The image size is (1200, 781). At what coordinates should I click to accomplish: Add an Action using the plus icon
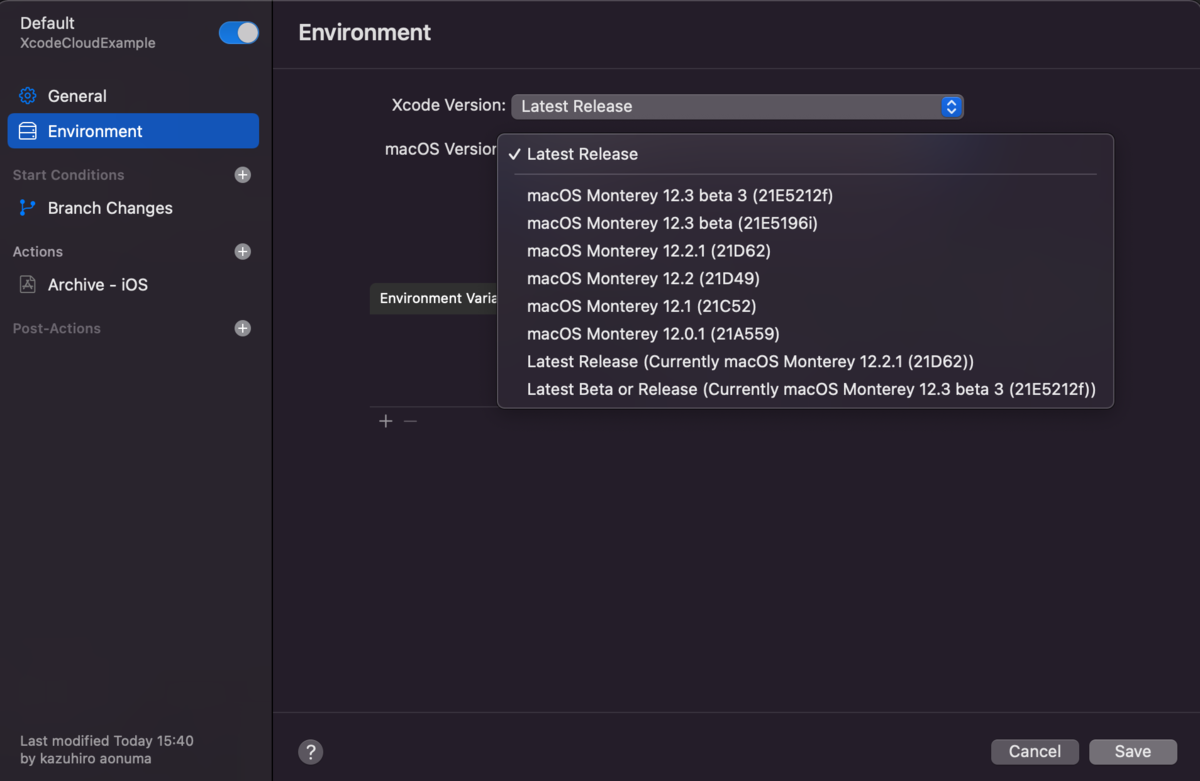[242, 252]
